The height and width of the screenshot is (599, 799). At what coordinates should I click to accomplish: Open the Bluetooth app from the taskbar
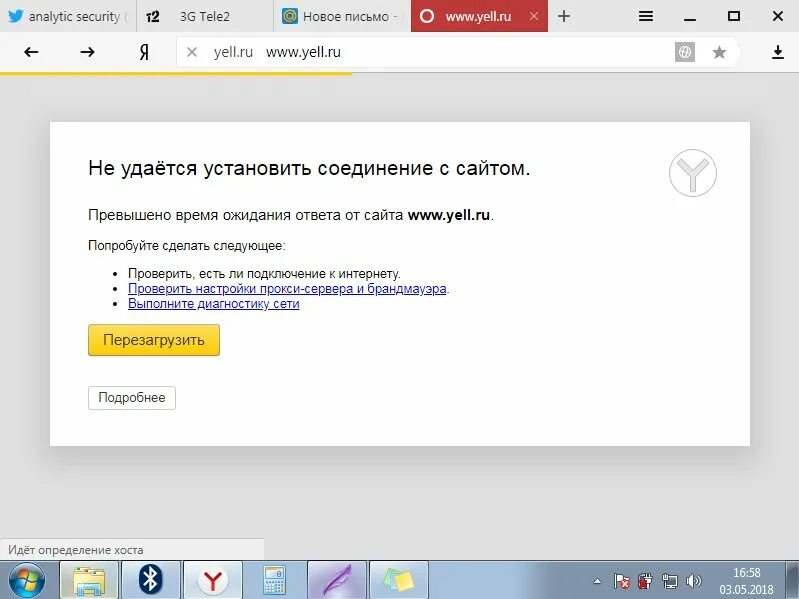[150, 580]
